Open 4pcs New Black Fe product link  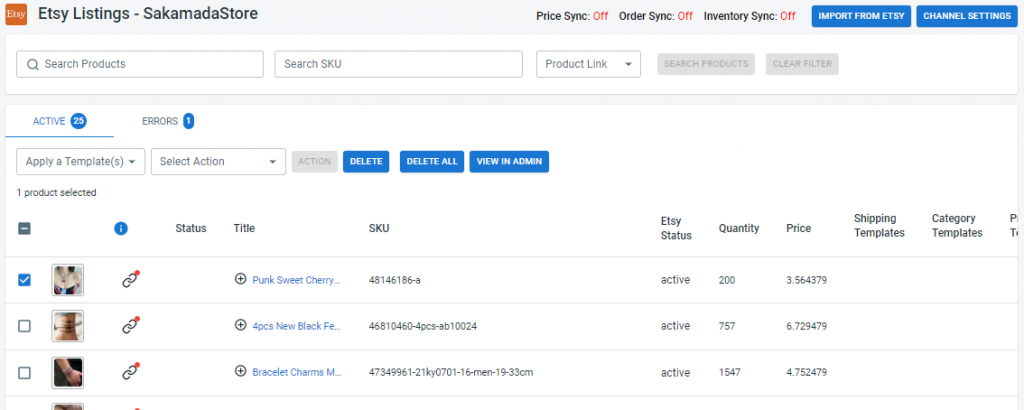(296, 326)
